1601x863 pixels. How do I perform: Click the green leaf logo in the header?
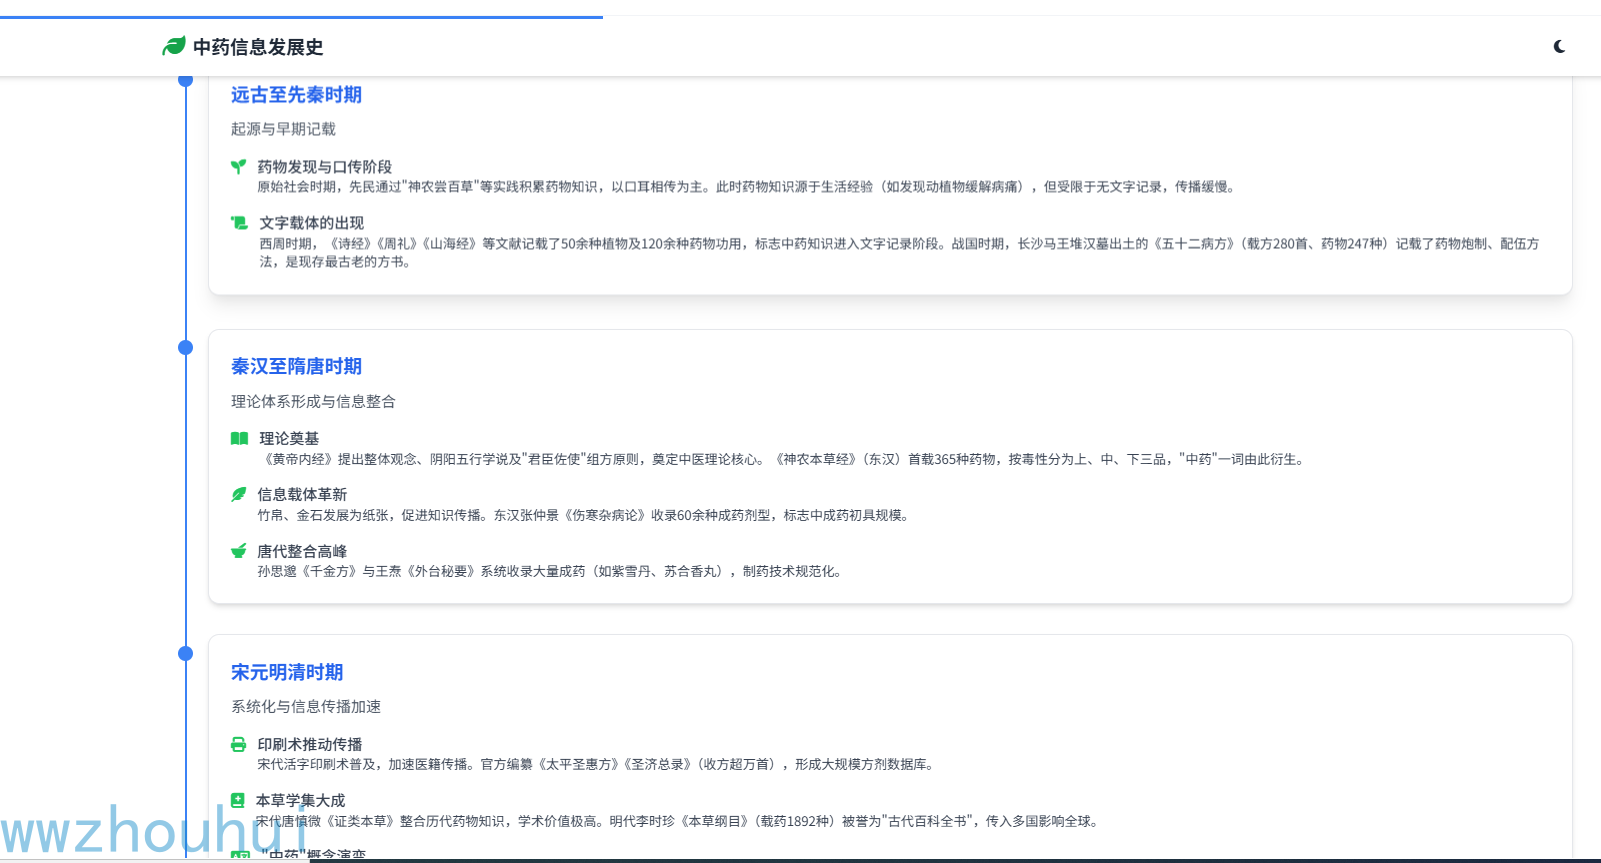coord(174,46)
